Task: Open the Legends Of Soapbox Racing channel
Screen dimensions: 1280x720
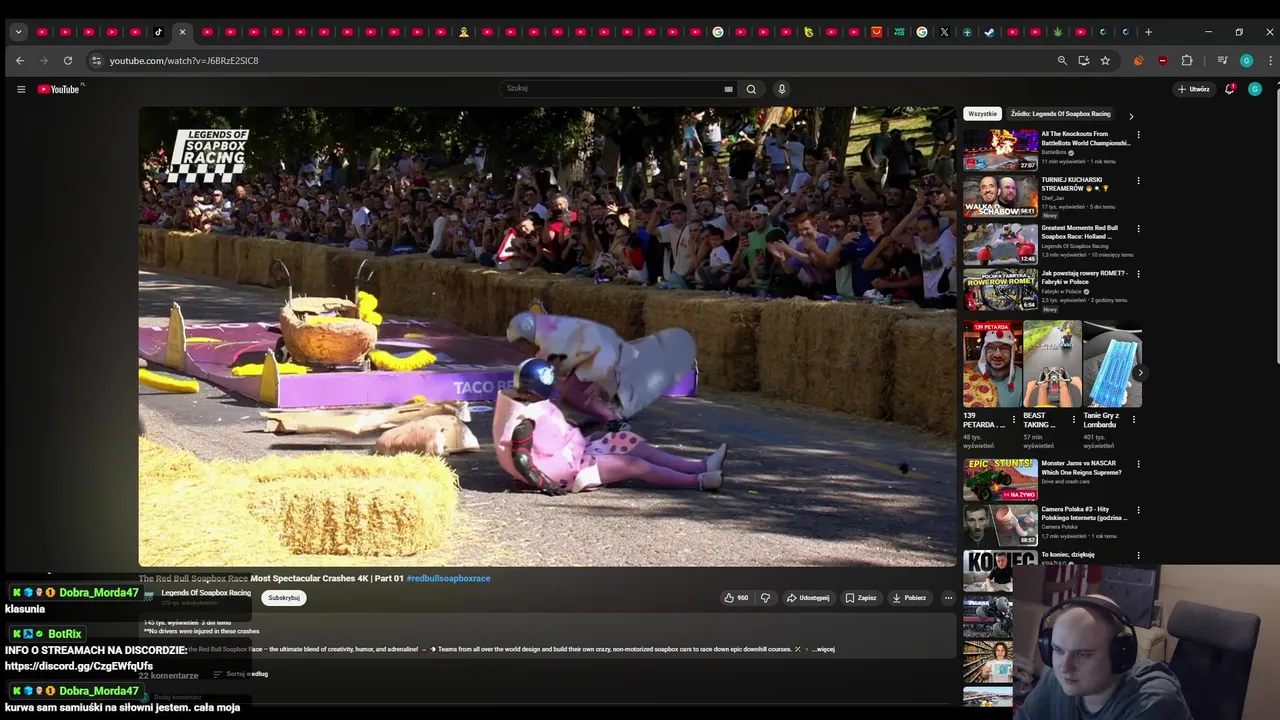Action: [x=206, y=593]
